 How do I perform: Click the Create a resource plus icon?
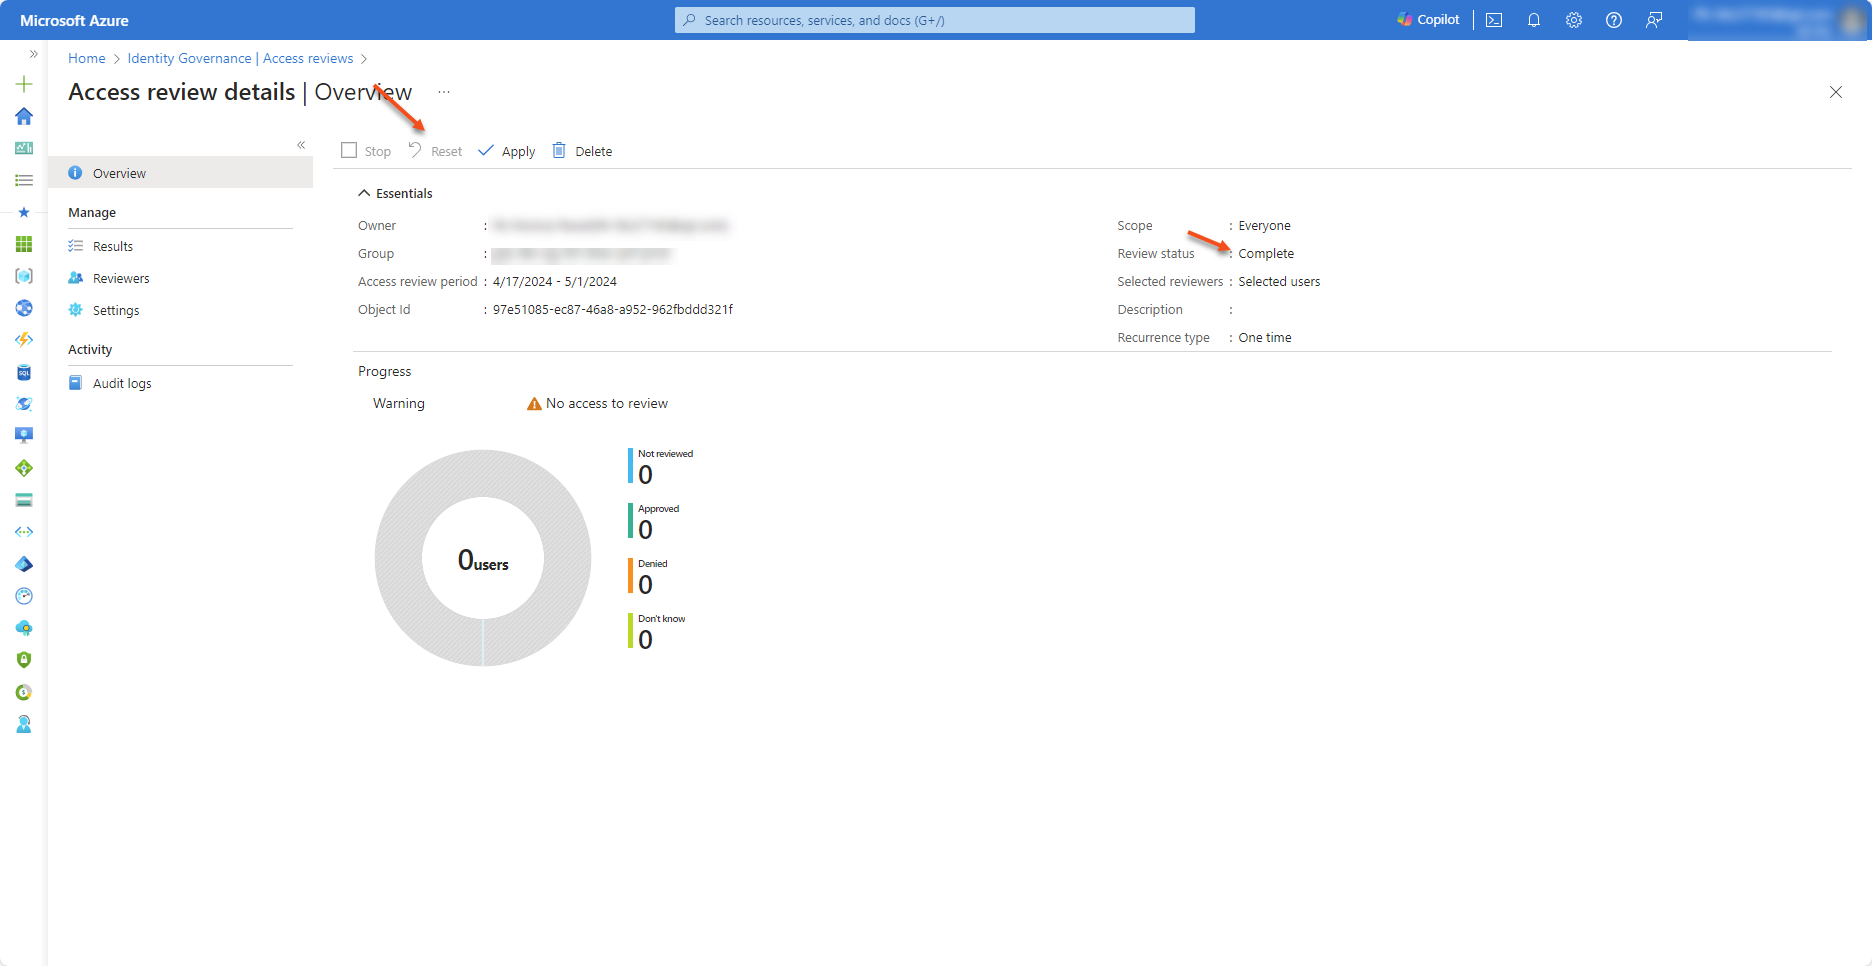point(24,84)
